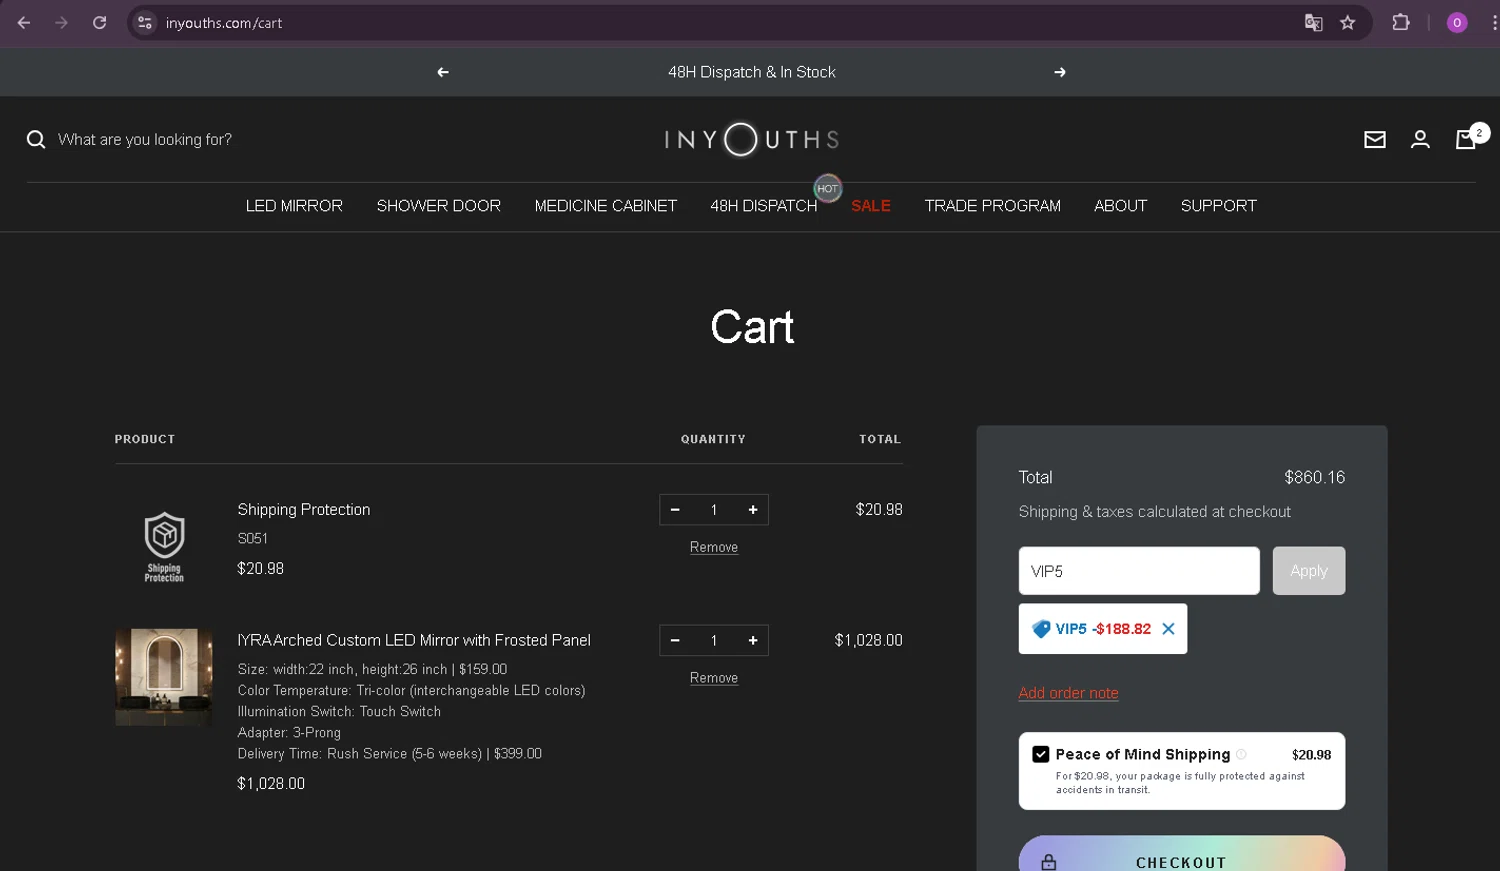Open the ABOUT menu
The image size is (1500, 871).
coord(1120,206)
